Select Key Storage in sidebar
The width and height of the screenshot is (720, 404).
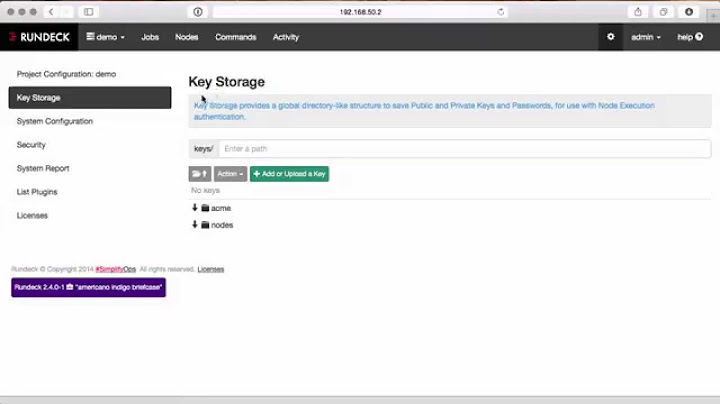(x=90, y=98)
